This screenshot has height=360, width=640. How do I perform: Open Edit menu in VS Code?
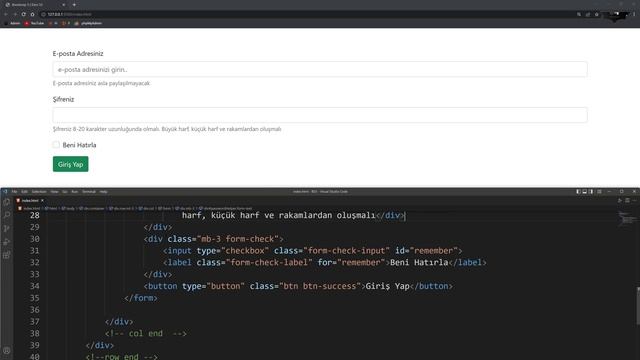[24, 191]
